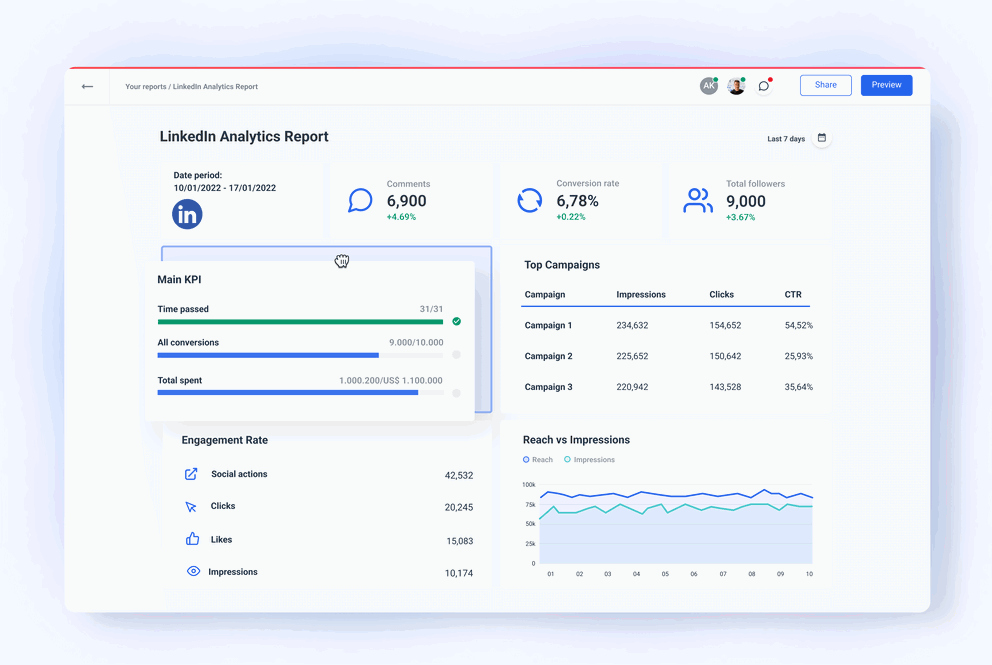Click the Social actions arrow icon
Viewport: 992px width, 665px height.
190,473
